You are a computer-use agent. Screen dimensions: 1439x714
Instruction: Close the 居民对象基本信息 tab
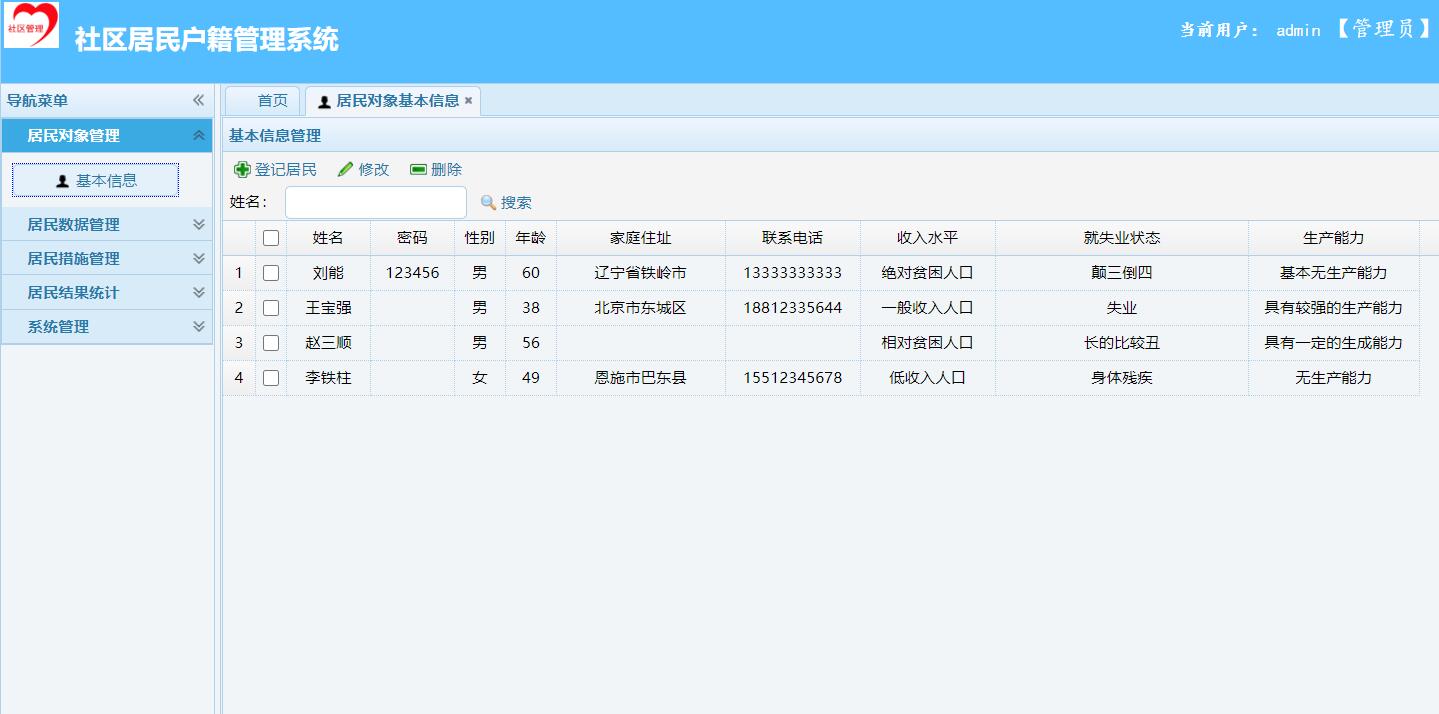pyautogui.click(x=470, y=100)
